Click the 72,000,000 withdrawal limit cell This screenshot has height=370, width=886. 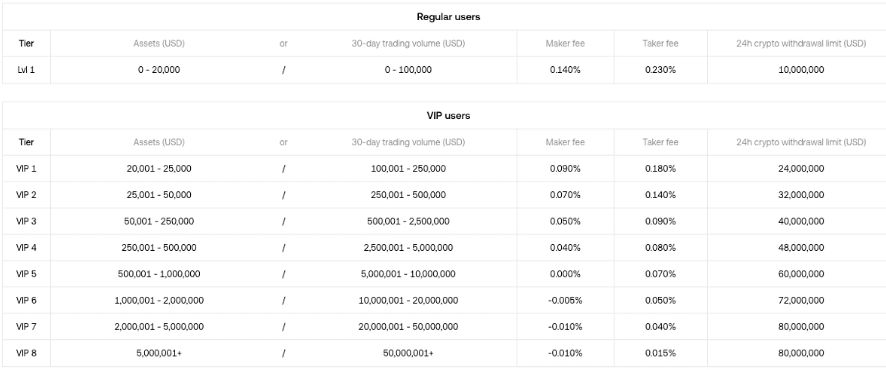[801, 301]
